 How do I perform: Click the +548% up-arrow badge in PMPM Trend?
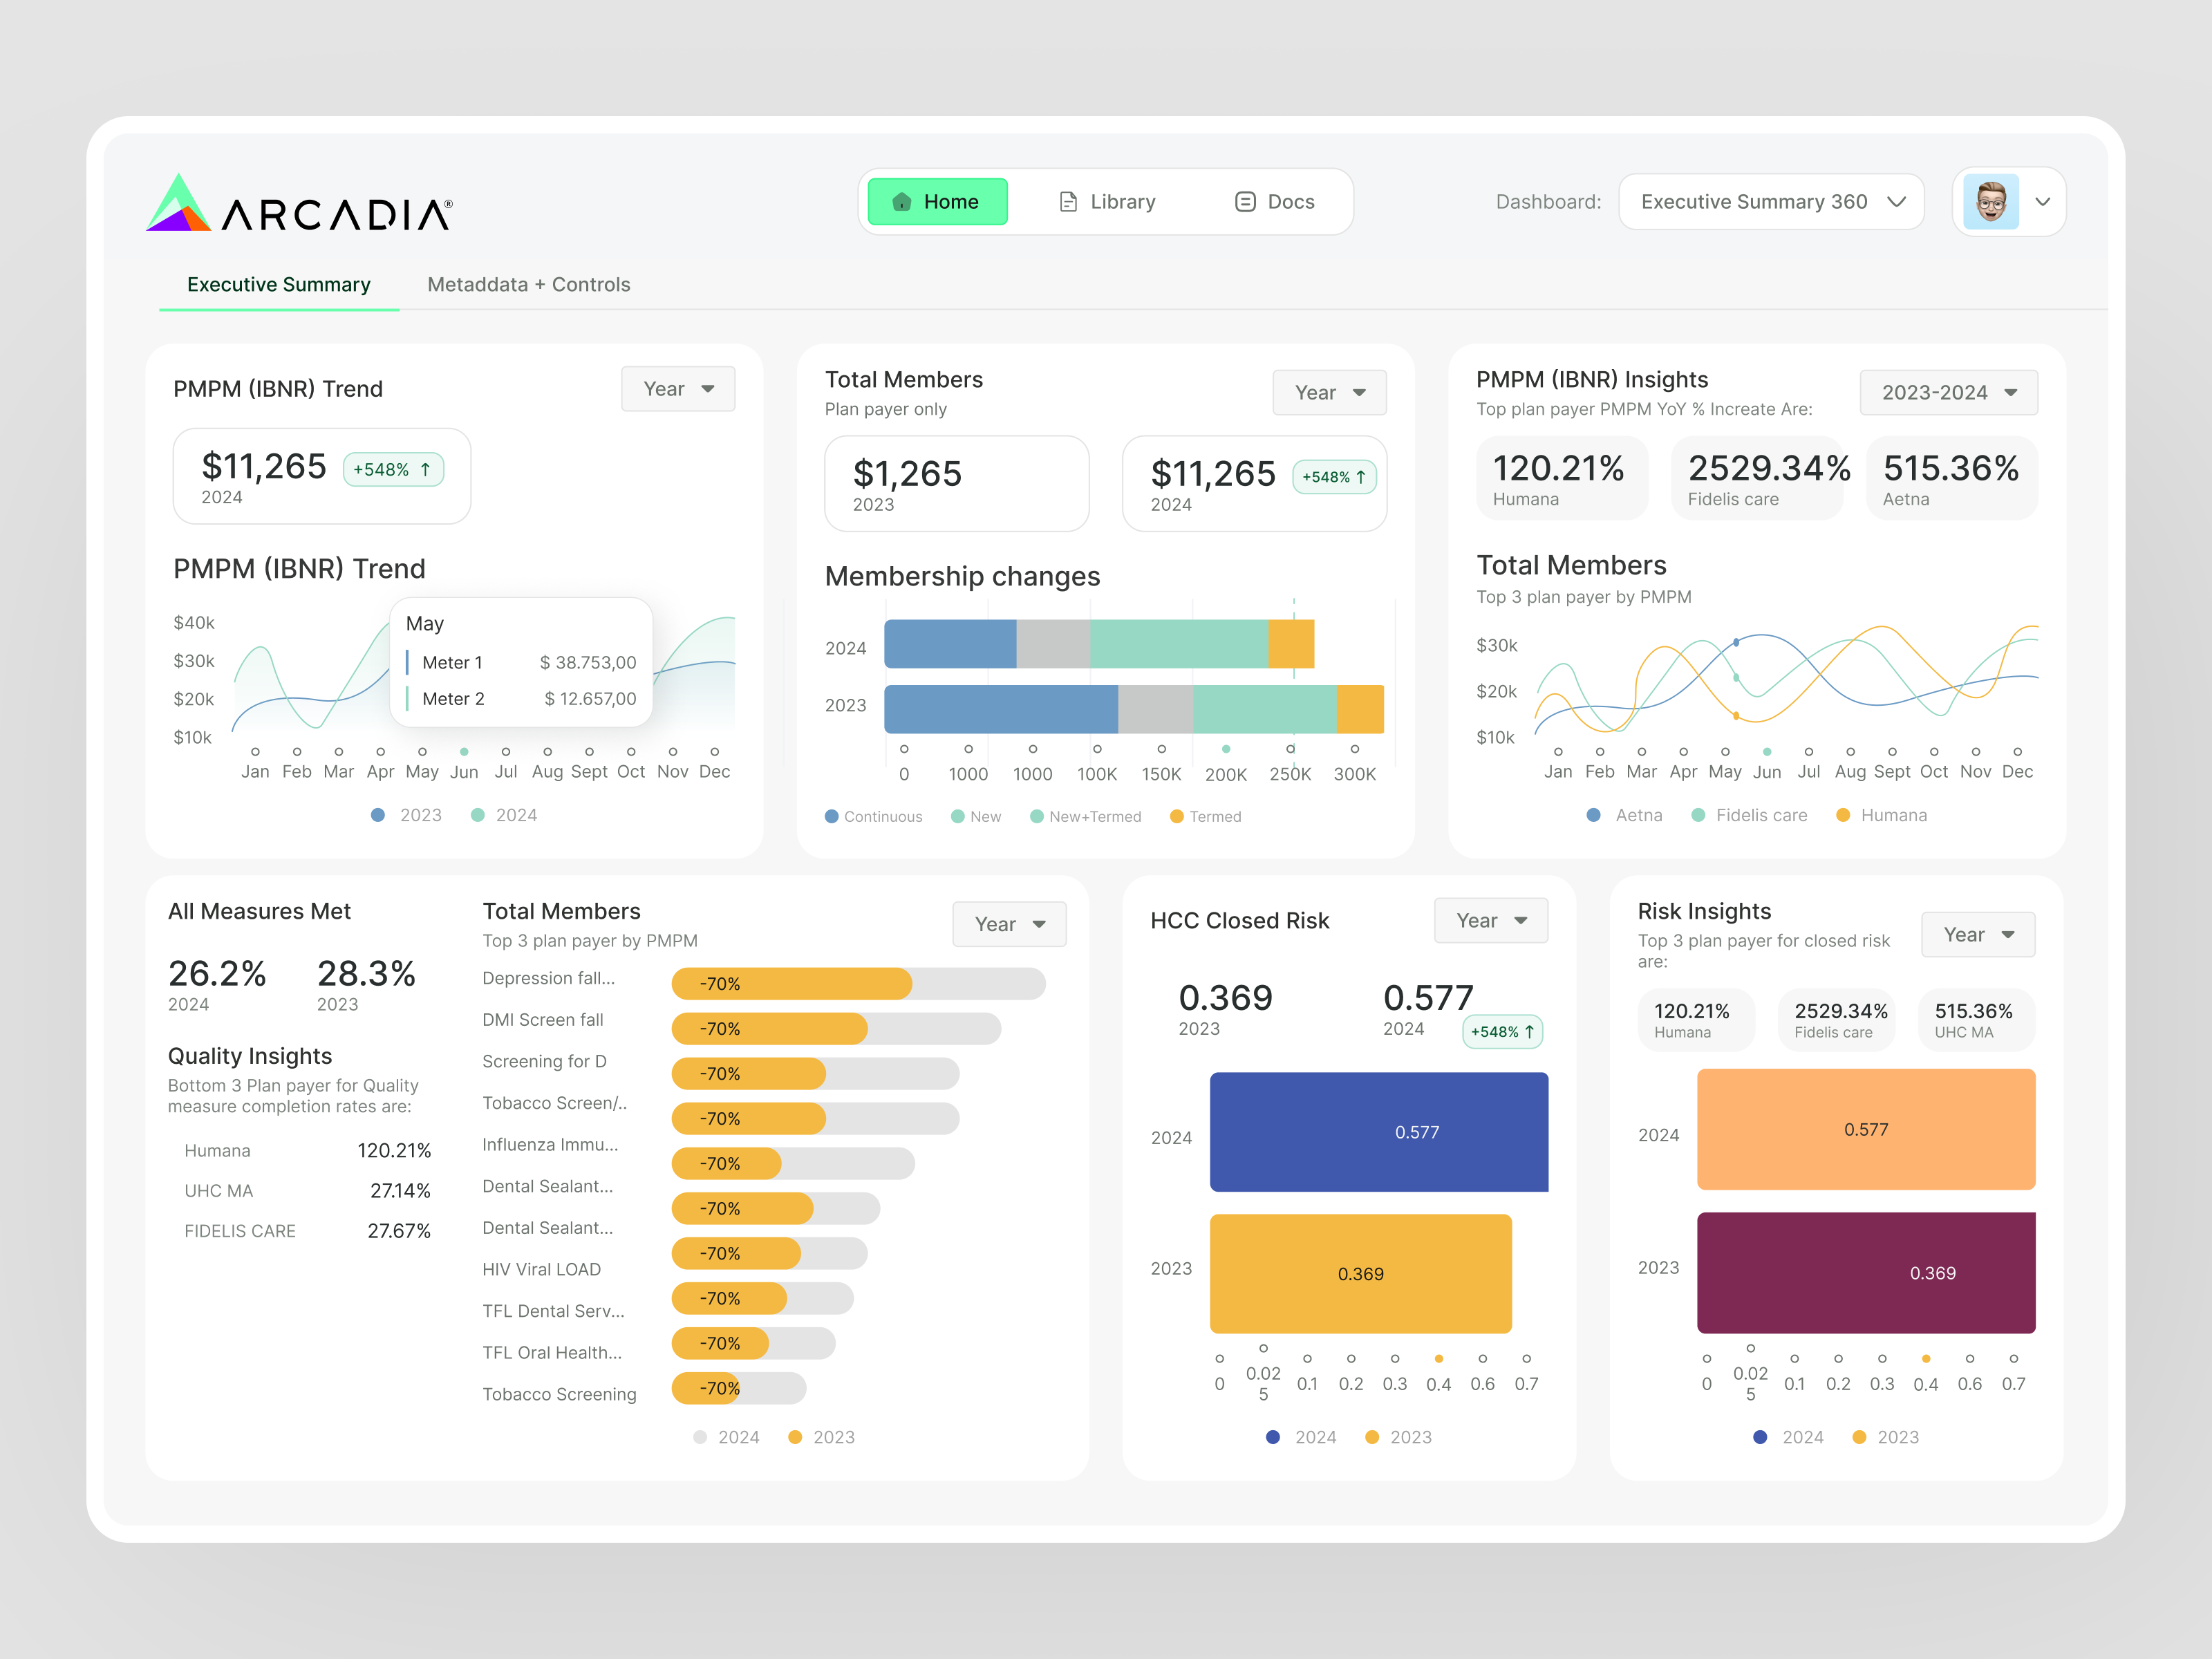[x=393, y=470]
